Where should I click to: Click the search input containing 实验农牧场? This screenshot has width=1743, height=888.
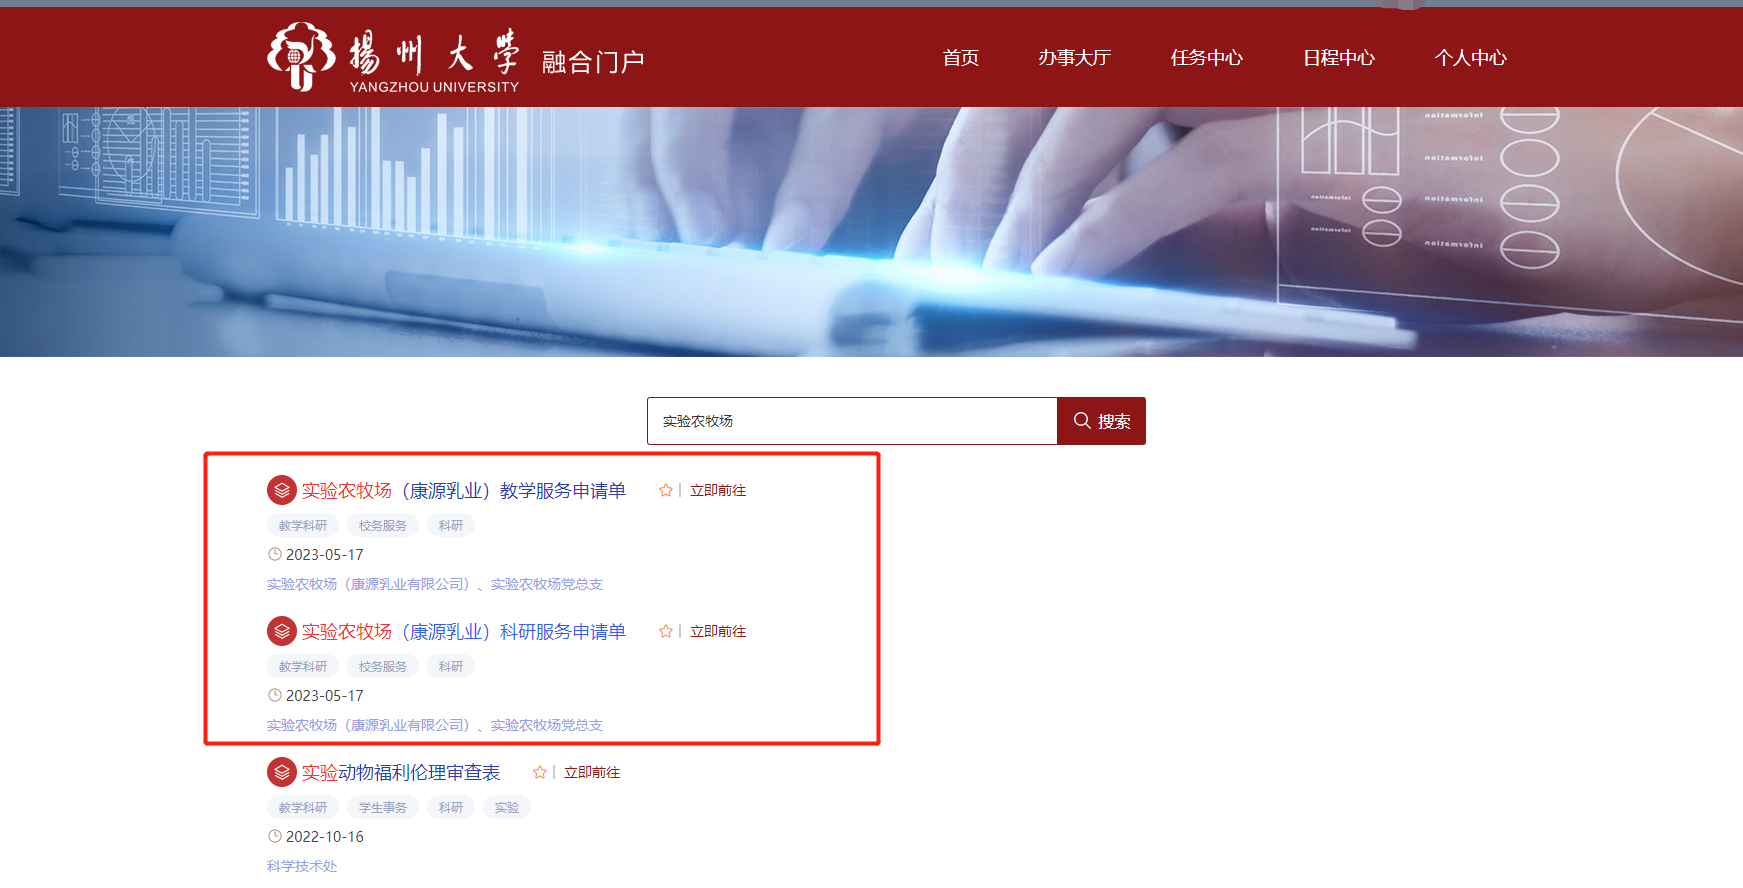[851, 421]
